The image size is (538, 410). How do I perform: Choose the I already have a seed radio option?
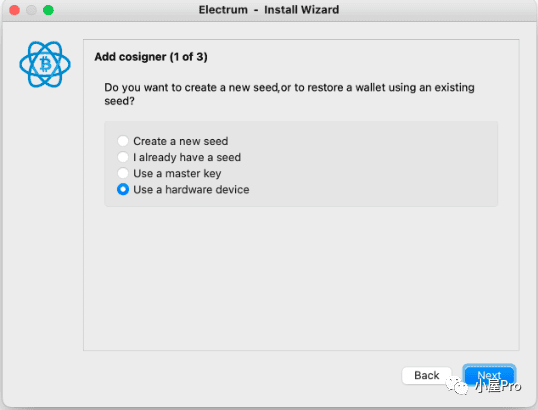pos(123,157)
